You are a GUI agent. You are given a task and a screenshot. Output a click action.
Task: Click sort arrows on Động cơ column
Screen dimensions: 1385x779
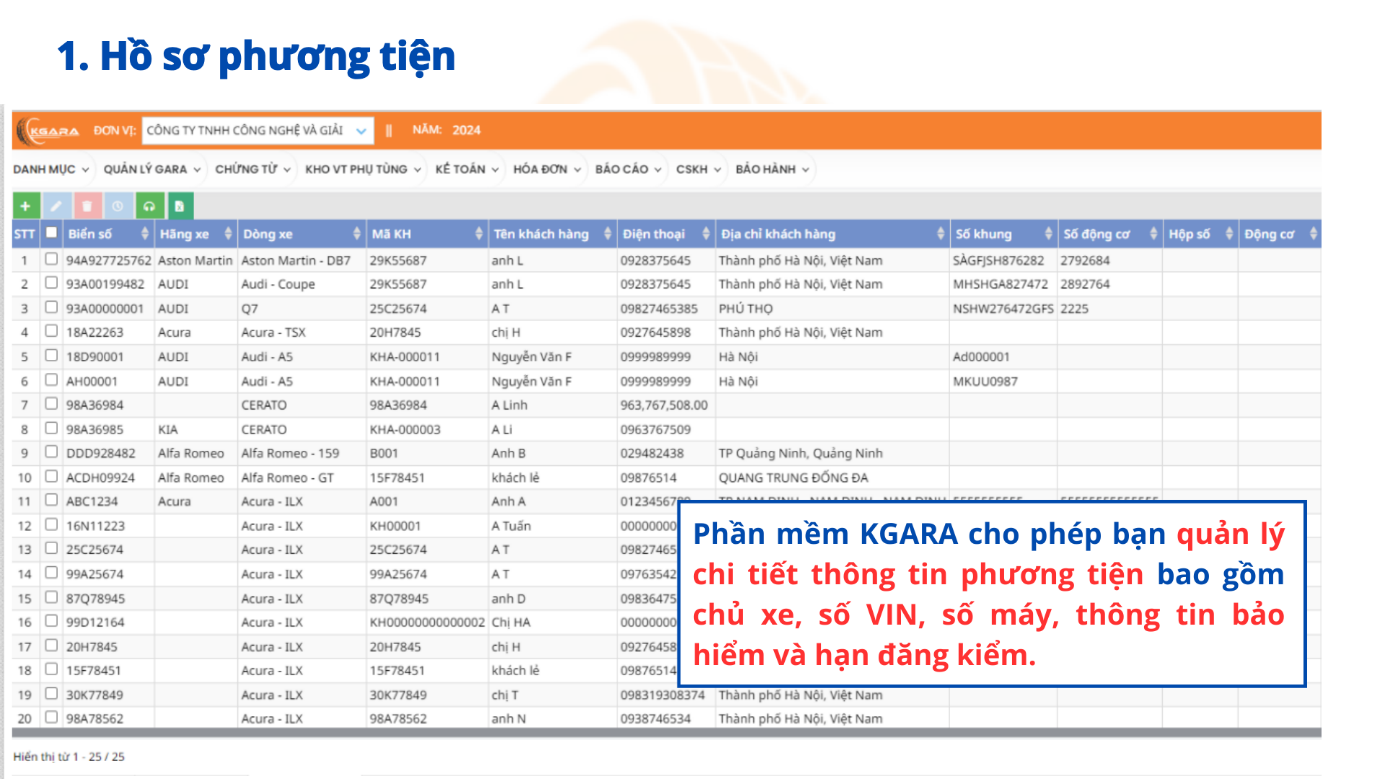point(1313,234)
